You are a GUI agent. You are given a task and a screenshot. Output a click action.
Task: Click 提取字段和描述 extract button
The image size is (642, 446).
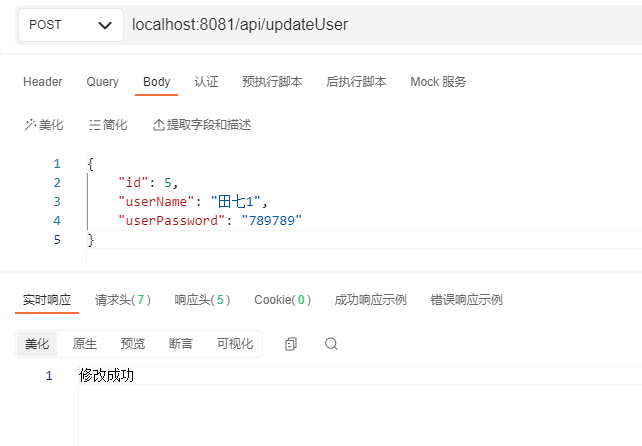pos(202,125)
